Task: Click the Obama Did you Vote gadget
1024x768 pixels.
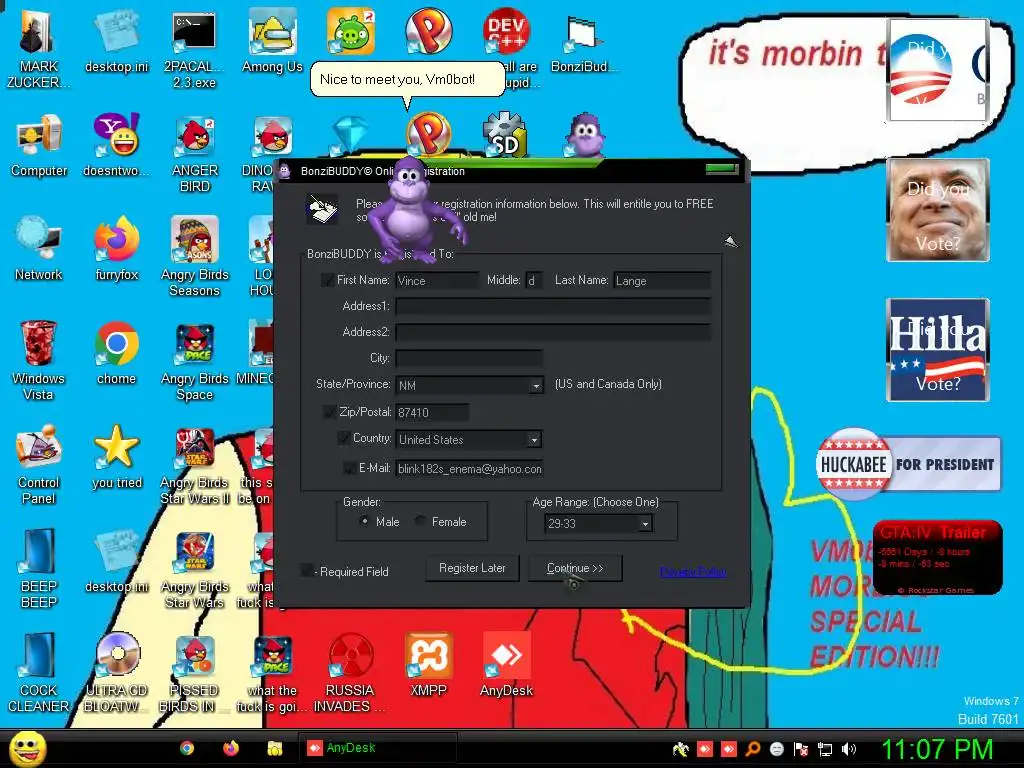Action: coord(936,70)
